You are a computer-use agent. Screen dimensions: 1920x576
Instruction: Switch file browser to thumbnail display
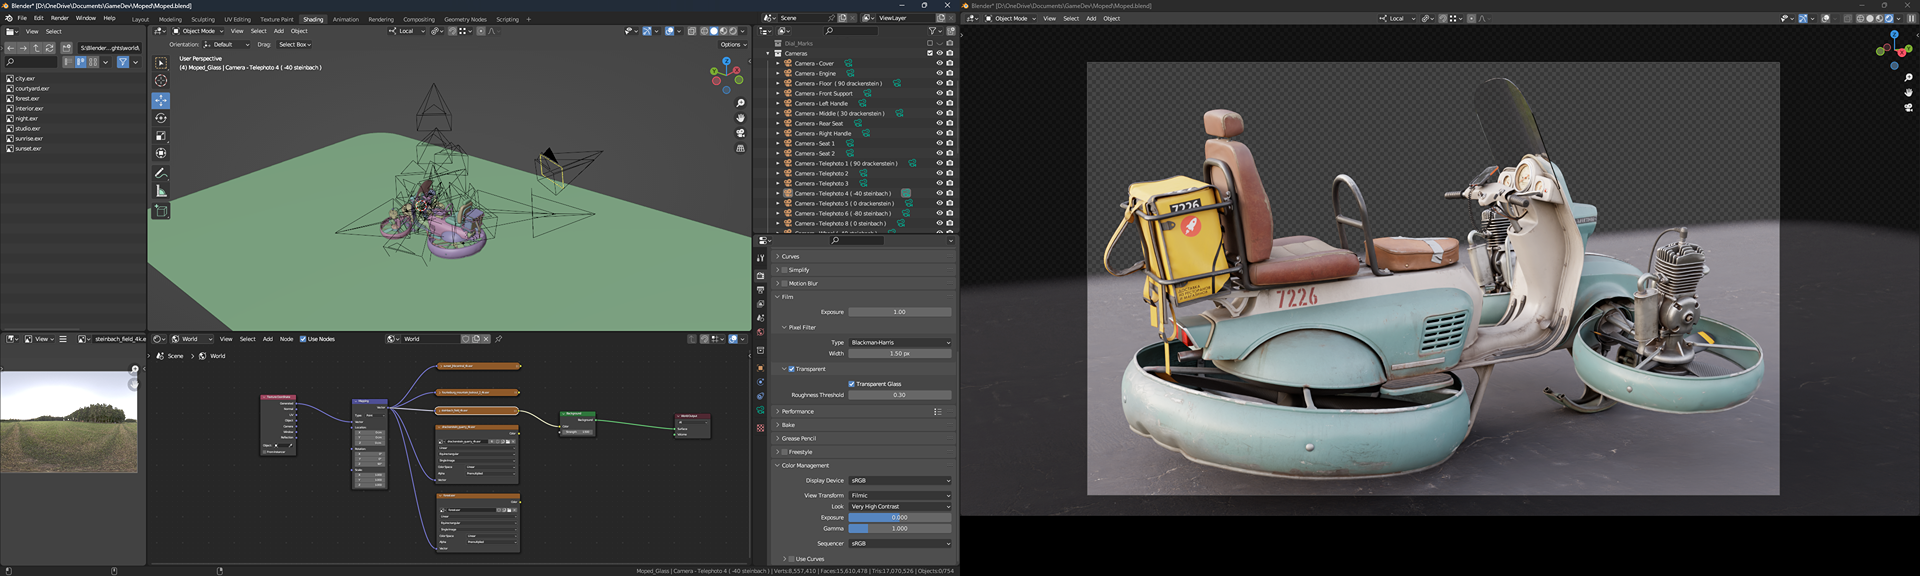(x=93, y=62)
